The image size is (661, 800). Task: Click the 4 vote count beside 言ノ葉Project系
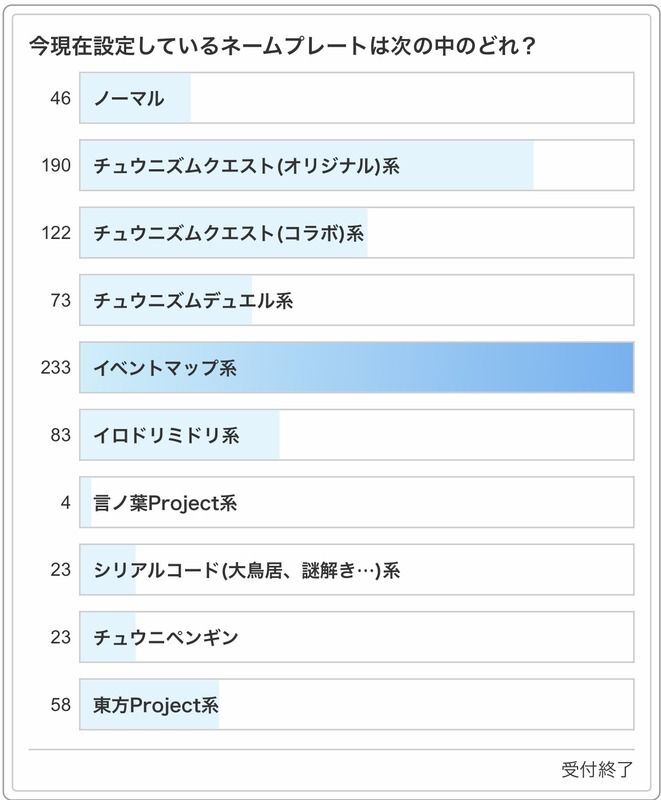[65, 502]
